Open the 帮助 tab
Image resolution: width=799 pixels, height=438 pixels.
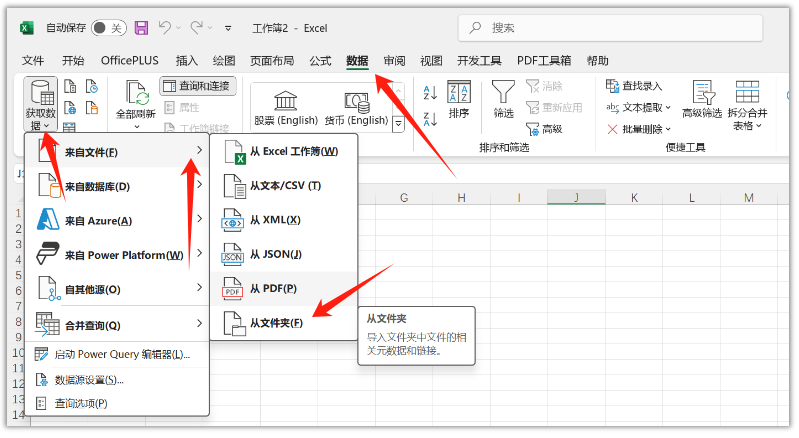click(x=597, y=61)
